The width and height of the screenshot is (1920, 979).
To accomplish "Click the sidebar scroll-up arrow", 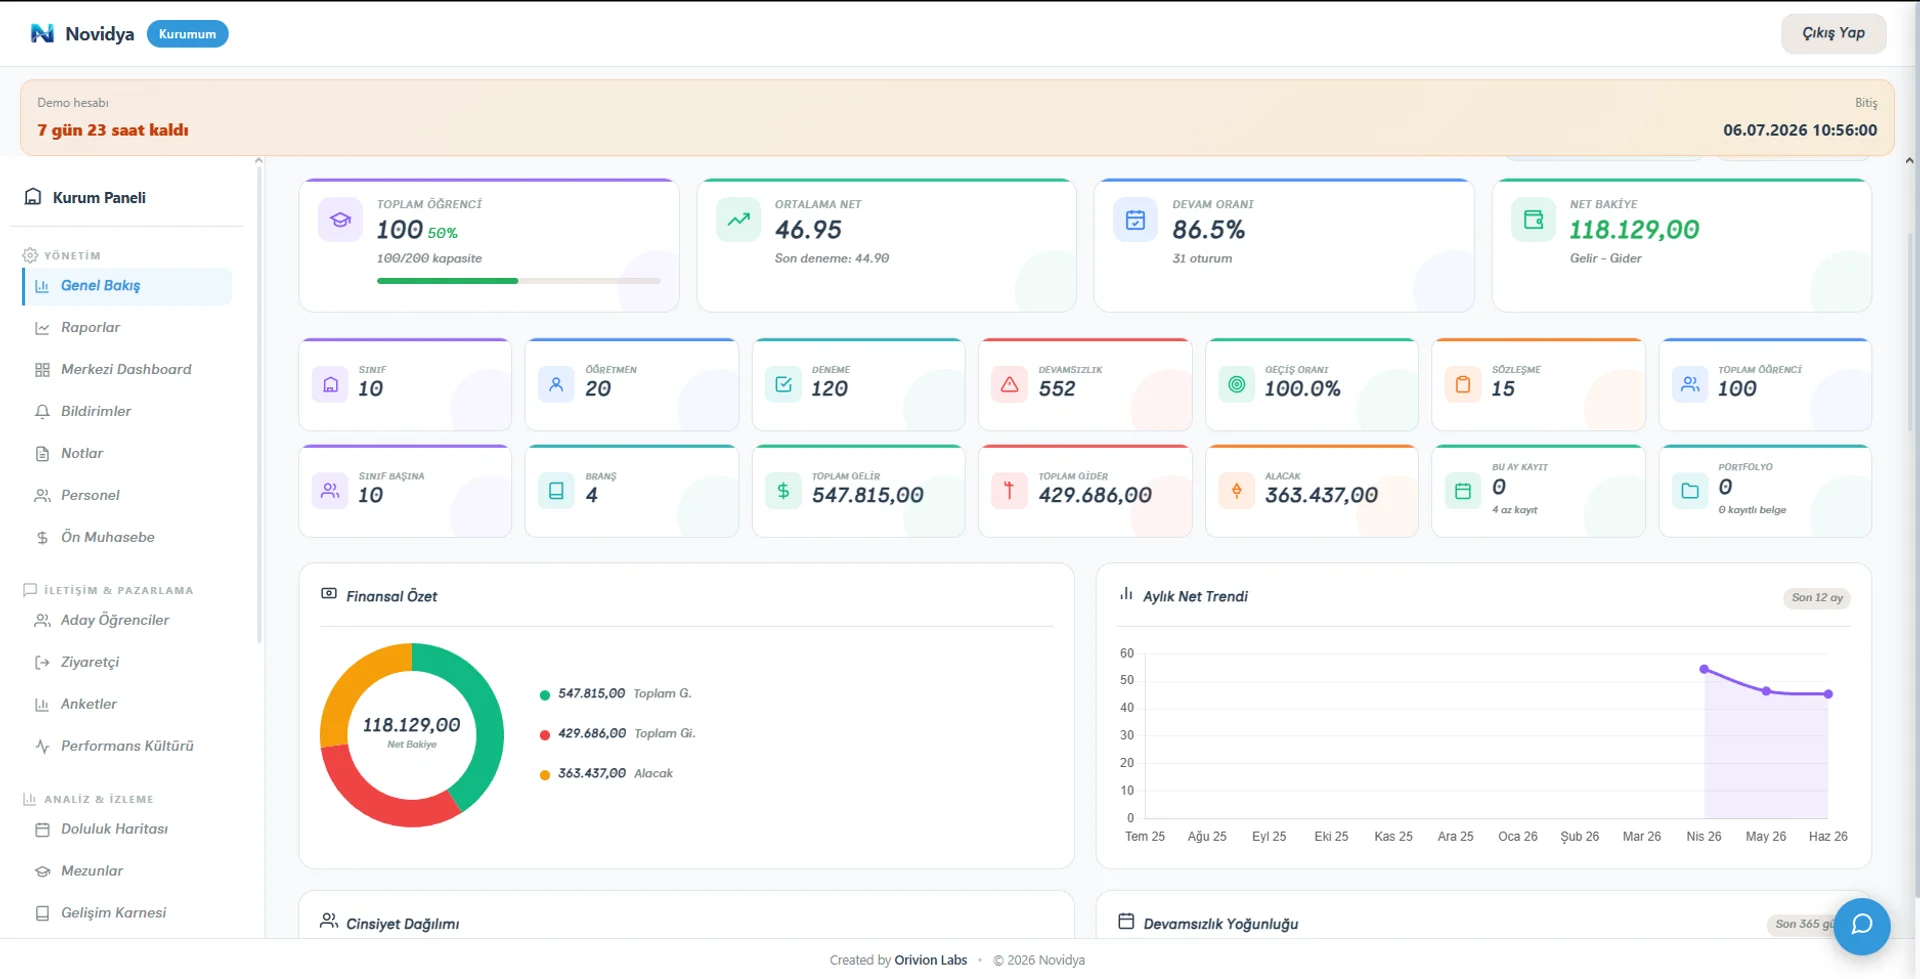I will 259,160.
